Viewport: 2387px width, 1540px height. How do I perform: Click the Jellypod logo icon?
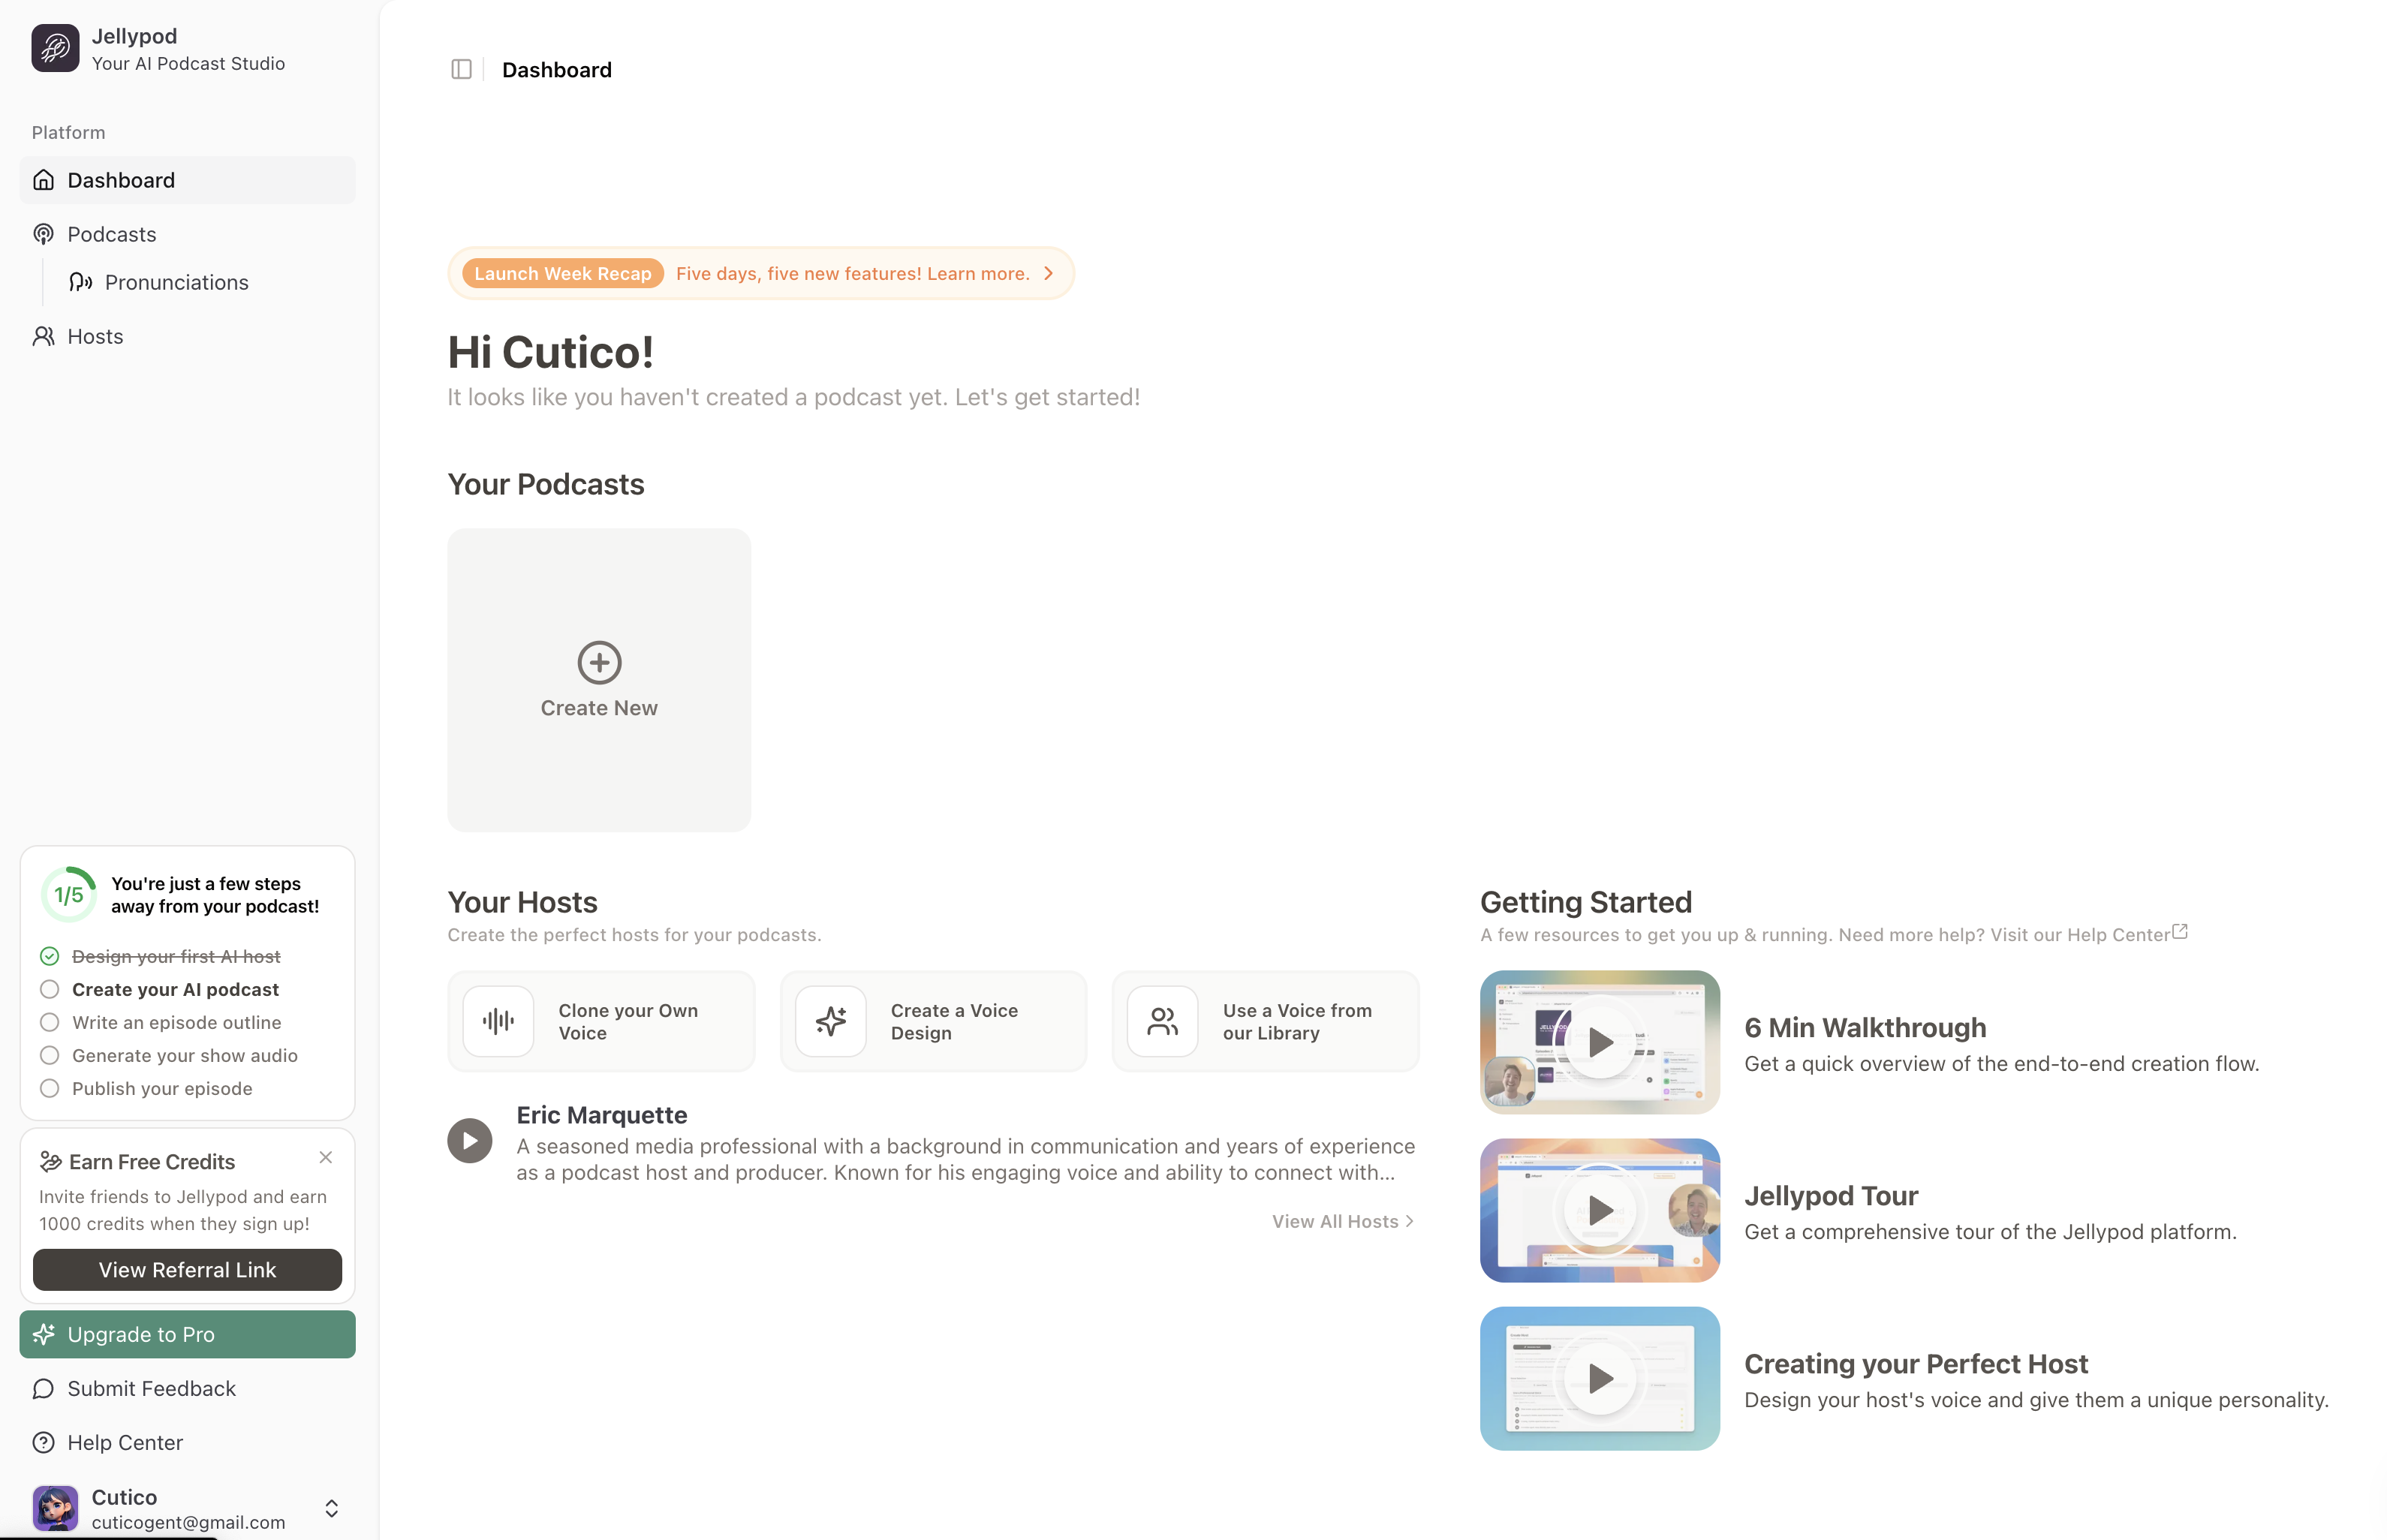pos(55,48)
